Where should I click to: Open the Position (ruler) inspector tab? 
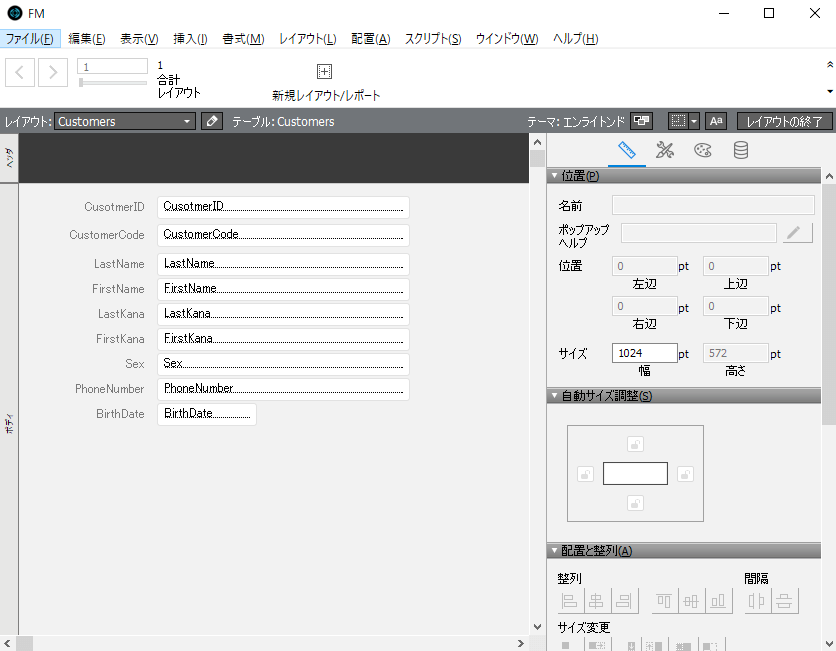(627, 151)
